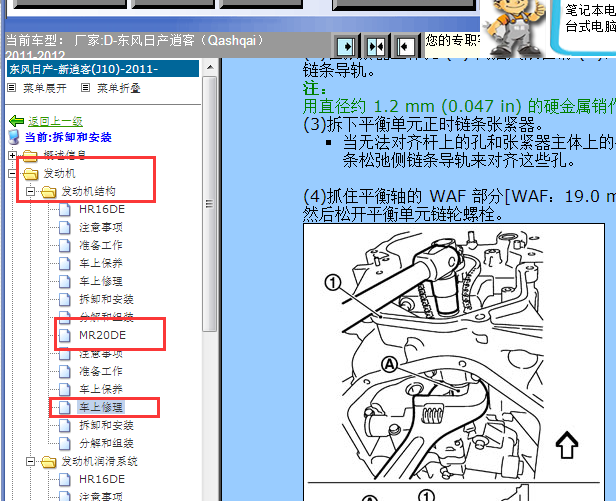Click the computer icon beside 当前:拆卸和安装
The image size is (616, 501).
click(14, 137)
